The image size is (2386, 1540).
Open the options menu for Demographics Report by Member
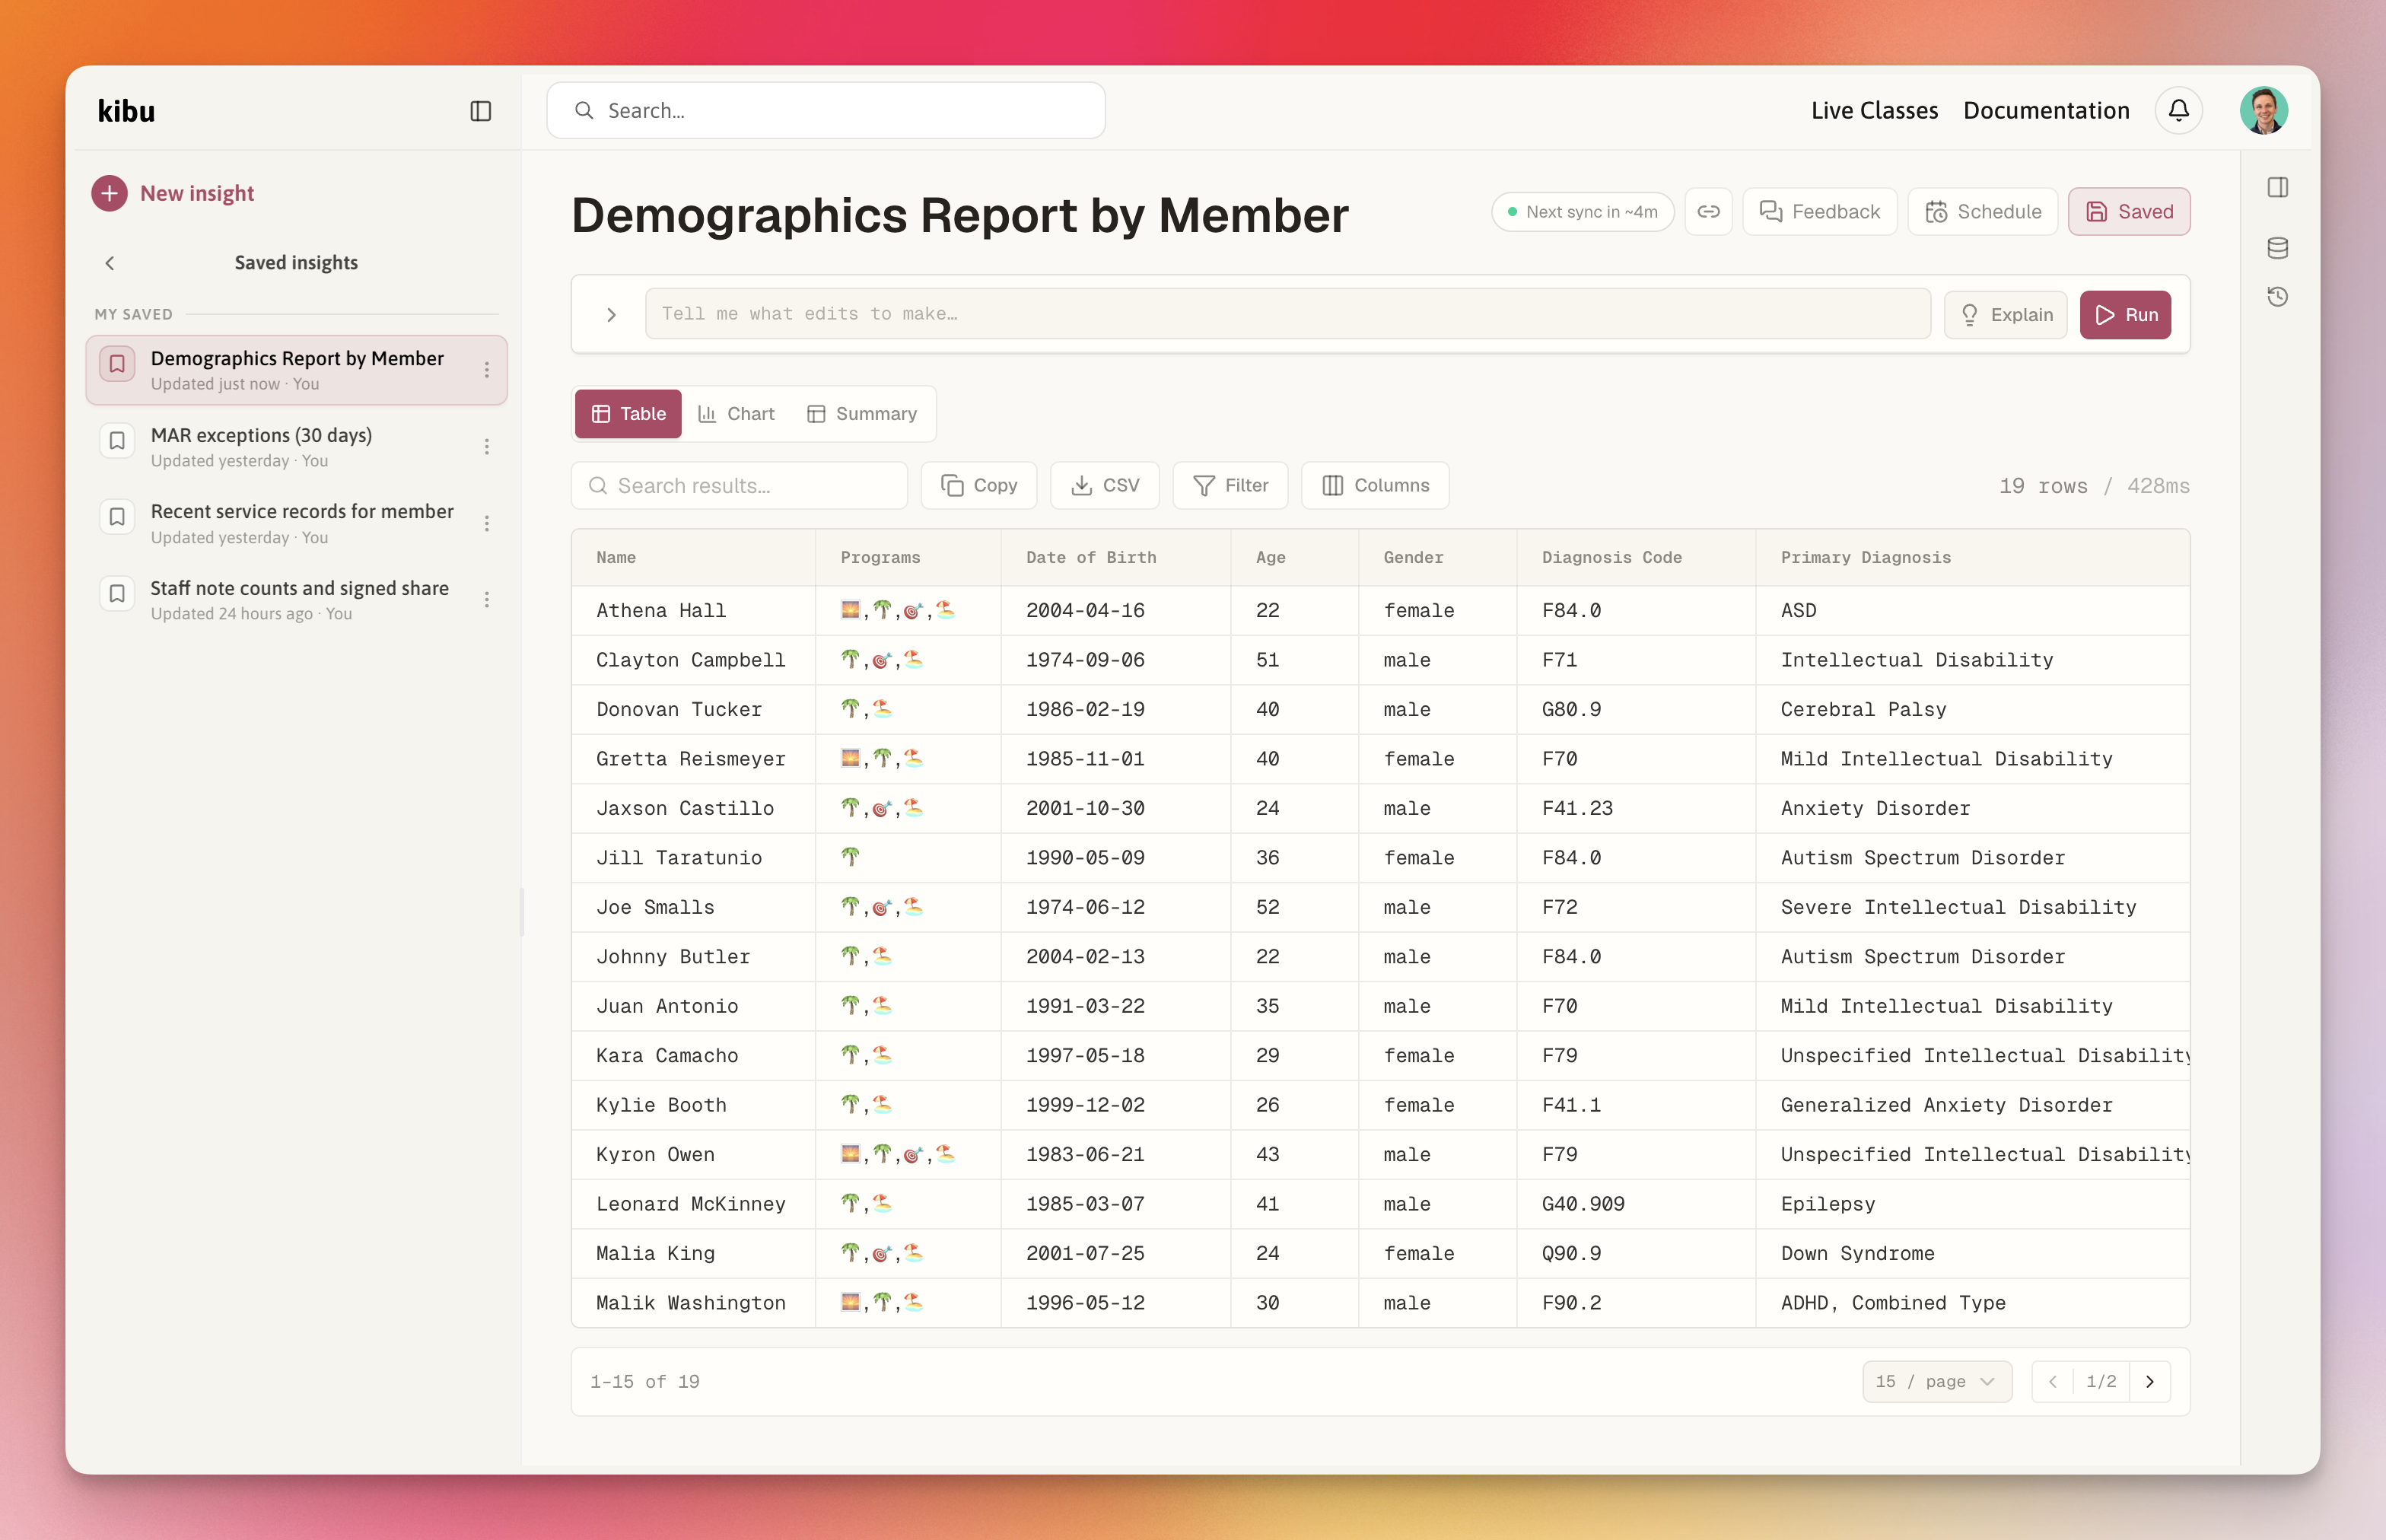487,370
